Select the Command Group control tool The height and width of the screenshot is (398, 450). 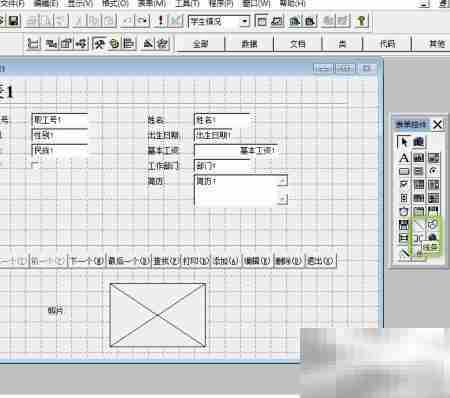(x=419, y=171)
